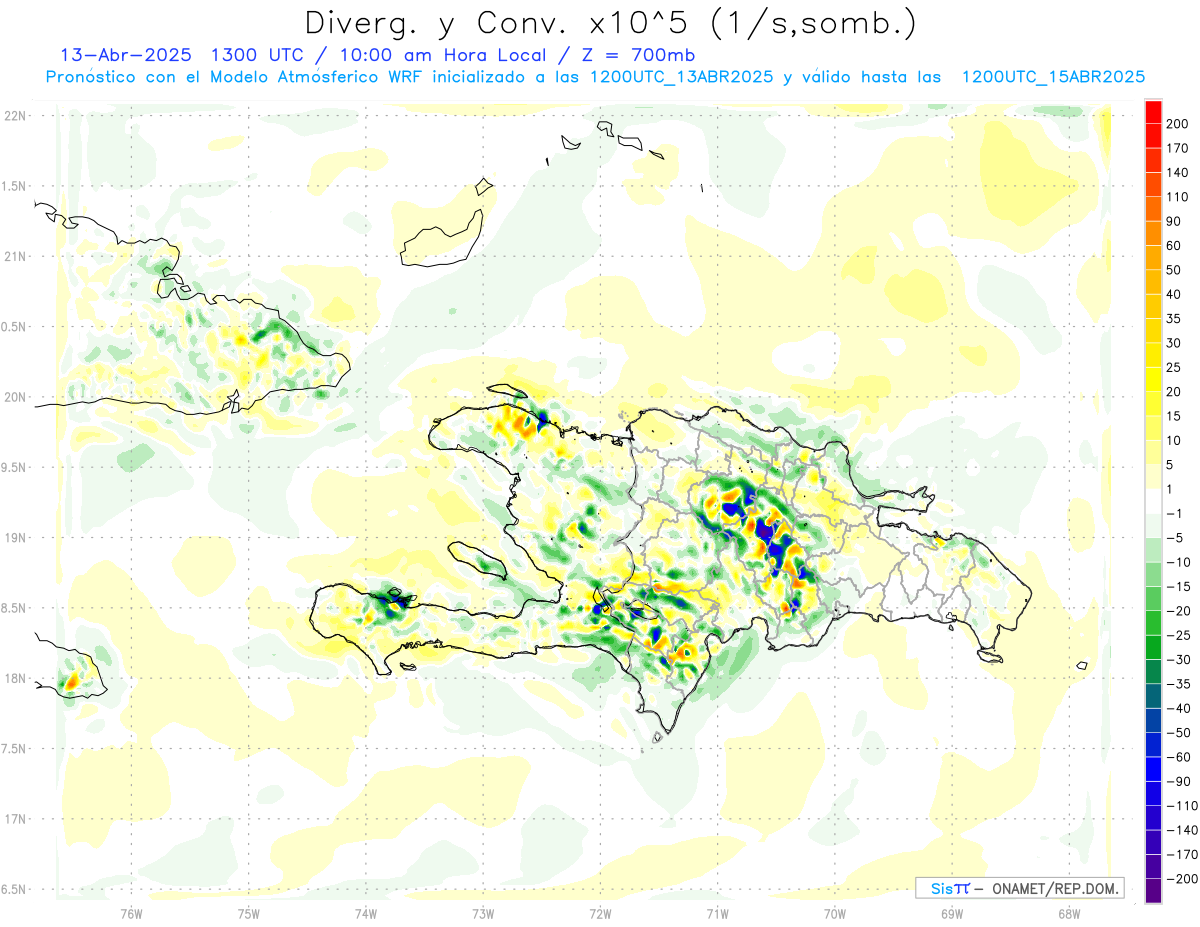Click the '90' color scale value
1200x927 pixels.
click(1175, 221)
